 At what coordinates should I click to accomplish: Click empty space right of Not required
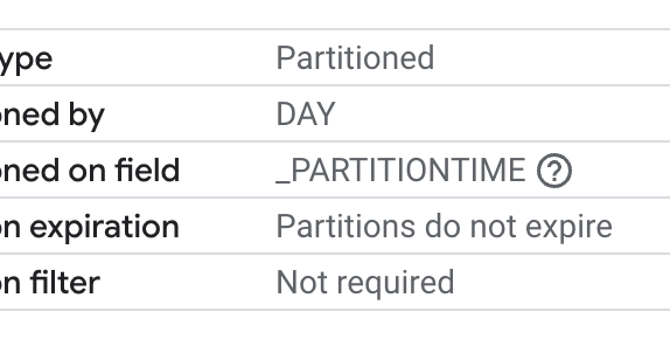coord(562,282)
